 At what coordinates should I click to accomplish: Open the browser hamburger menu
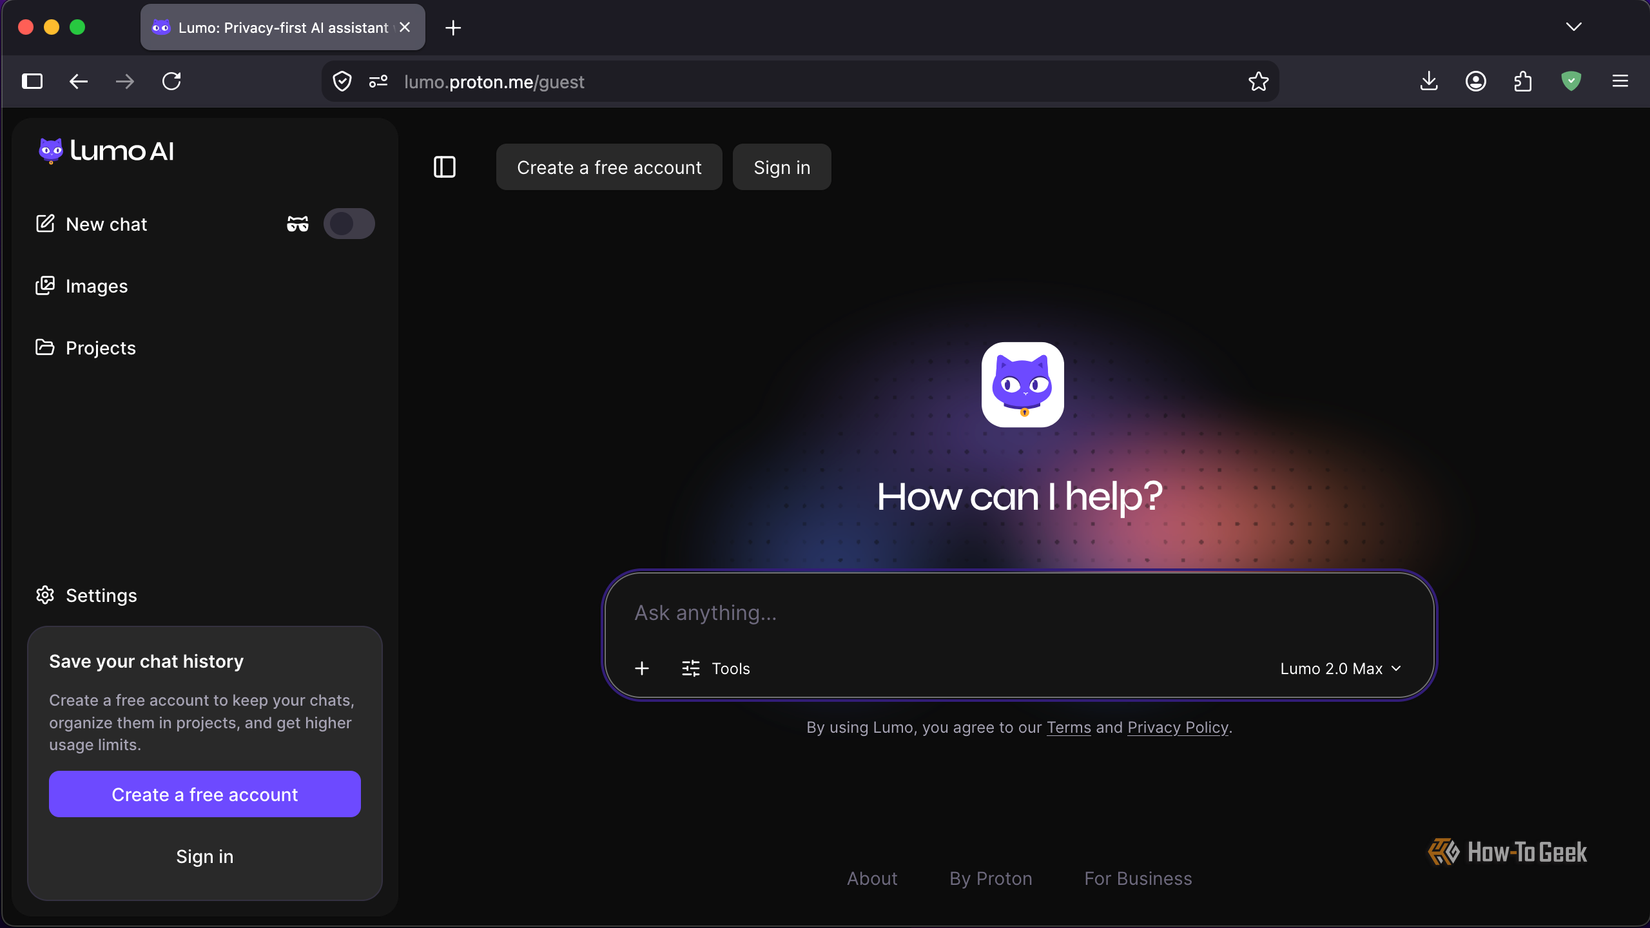[1620, 81]
